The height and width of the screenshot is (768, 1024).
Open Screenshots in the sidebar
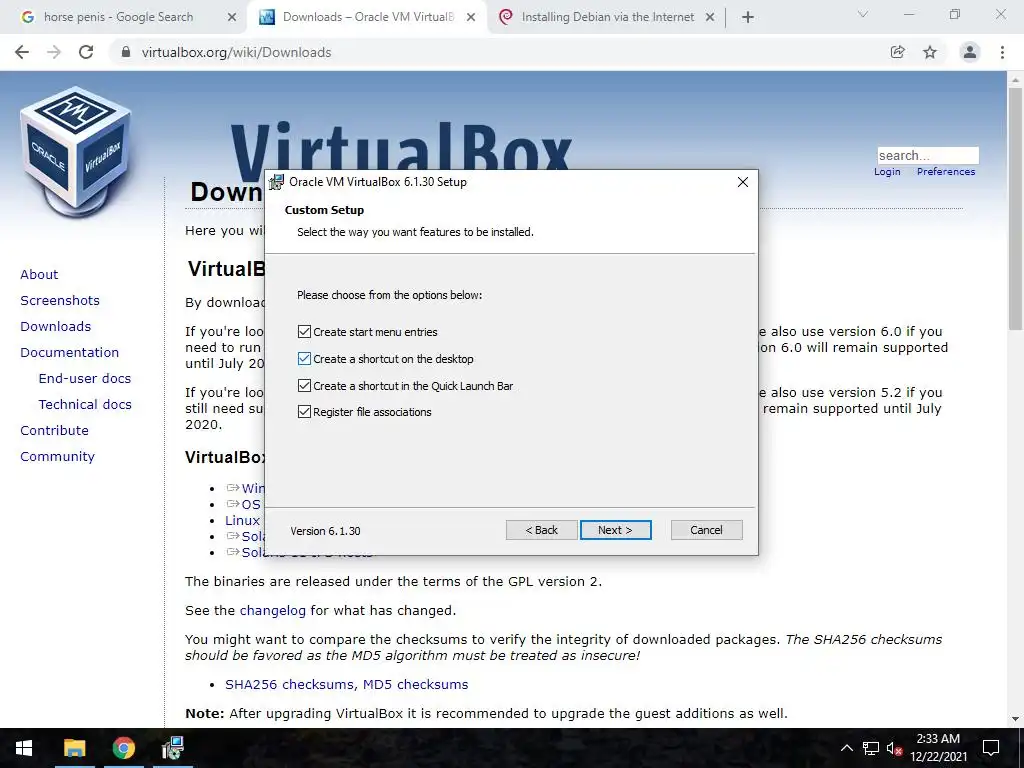(x=60, y=300)
